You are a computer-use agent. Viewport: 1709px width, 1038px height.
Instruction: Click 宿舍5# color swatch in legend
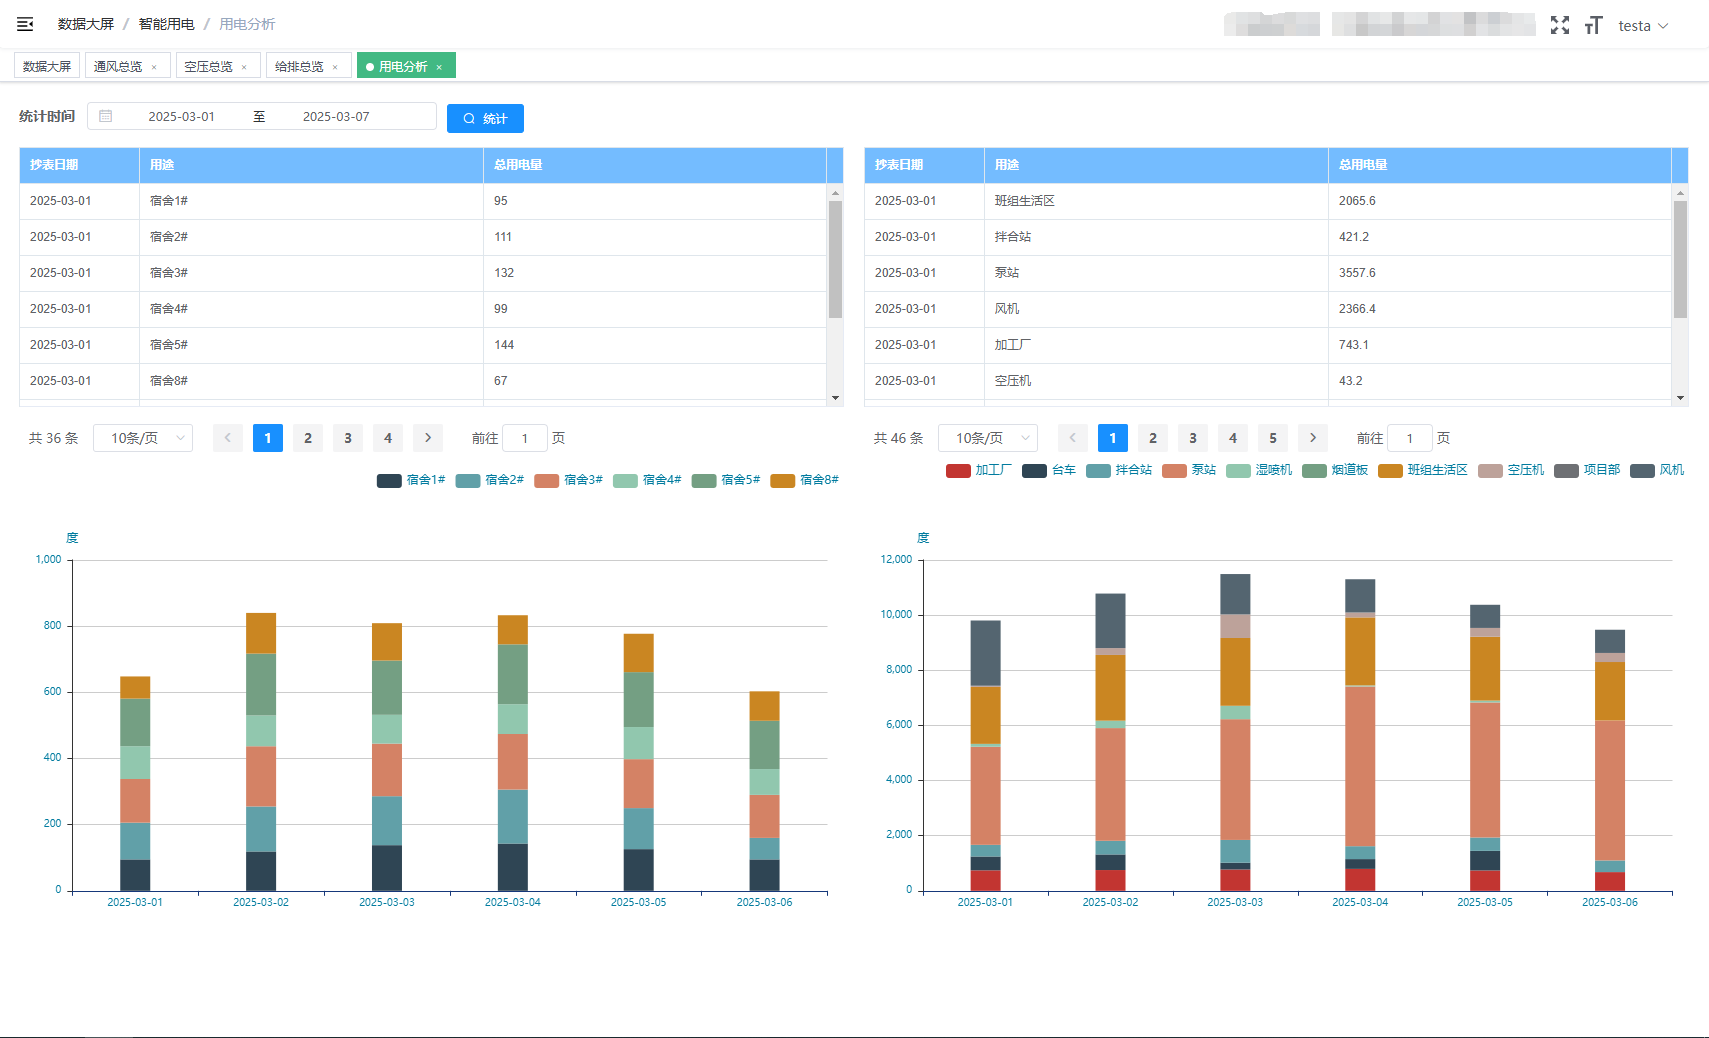click(x=704, y=480)
